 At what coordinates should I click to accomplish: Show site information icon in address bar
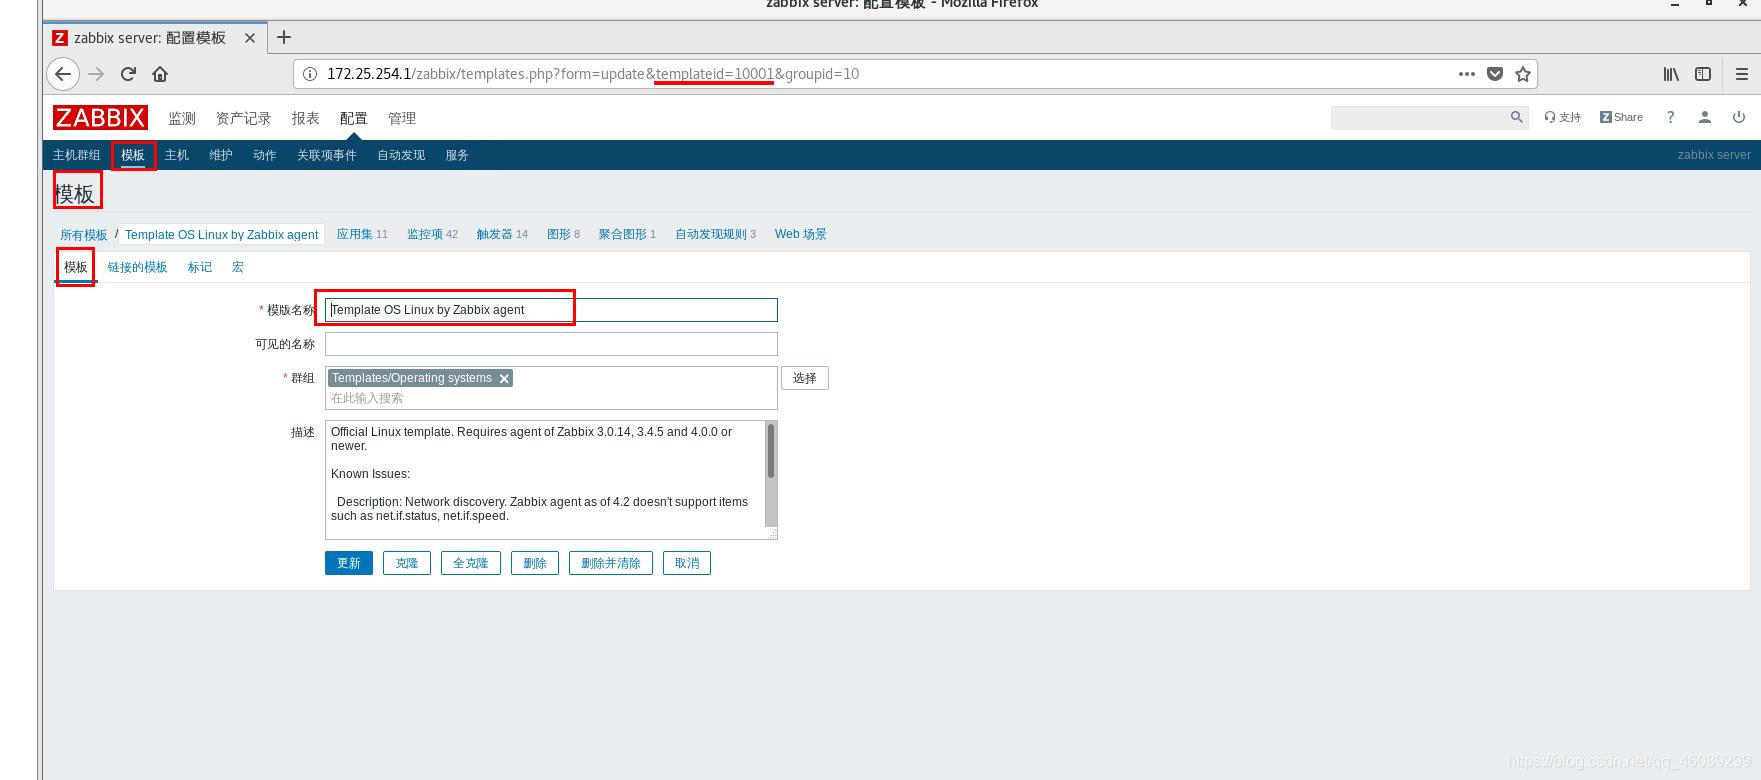click(x=310, y=74)
